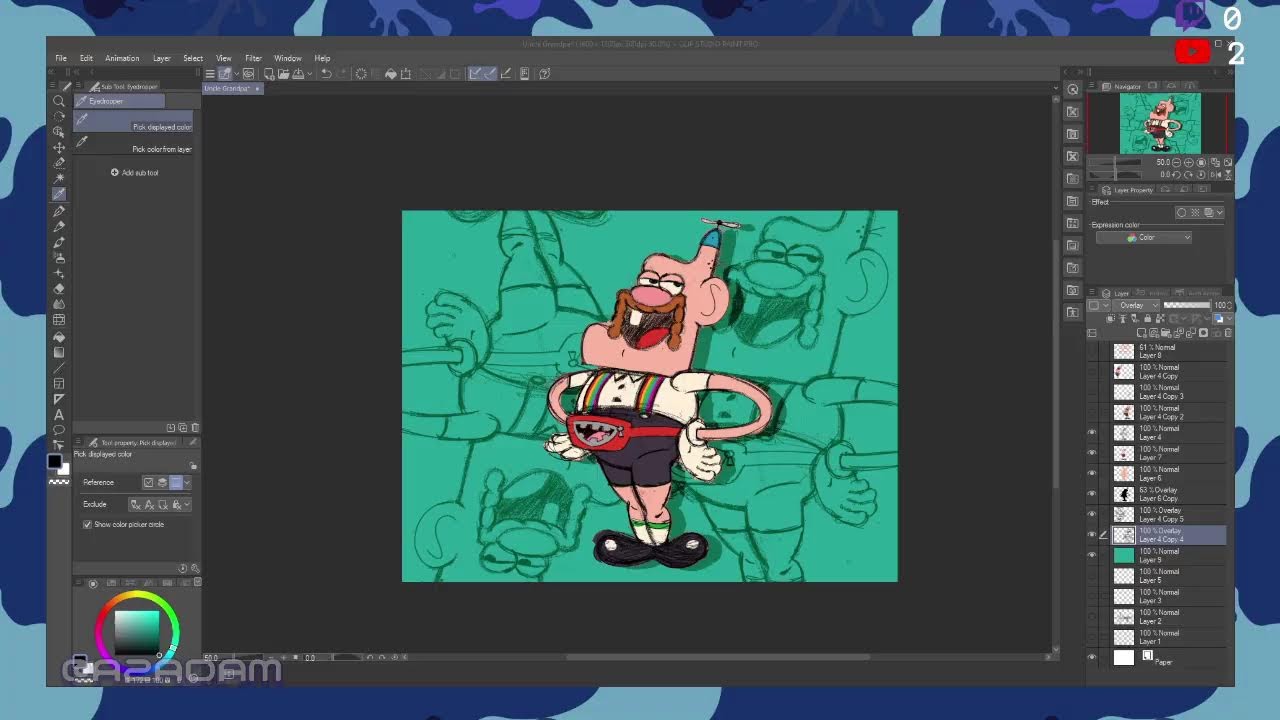This screenshot has width=1280, height=720.
Task: Hide Layer 6 using its eye icon
Action: pyautogui.click(x=1092, y=474)
